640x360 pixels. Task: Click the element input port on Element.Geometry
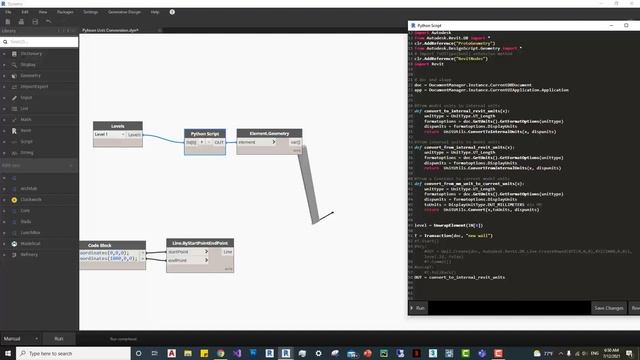pos(257,142)
